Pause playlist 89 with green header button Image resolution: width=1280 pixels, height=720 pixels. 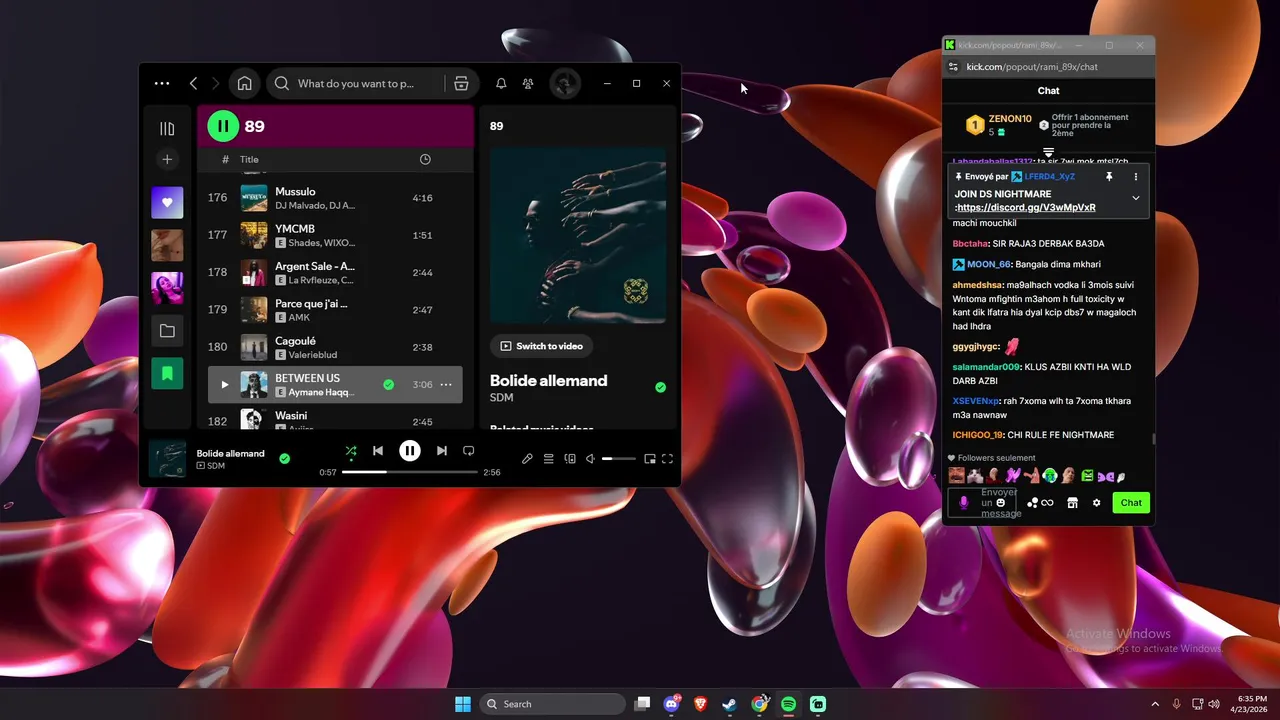pos(223,126)
